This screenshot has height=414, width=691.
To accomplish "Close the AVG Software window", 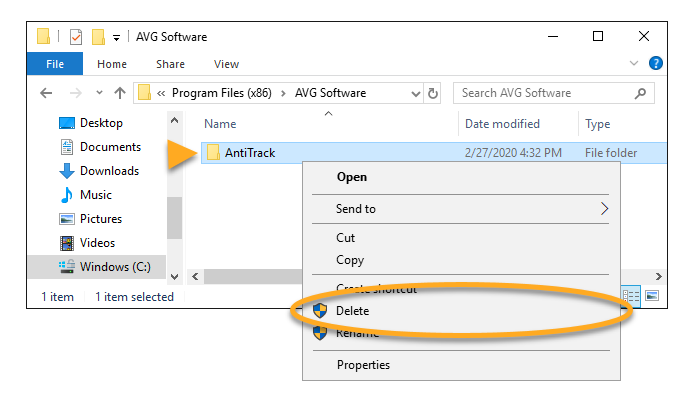I will pos(644,36).
